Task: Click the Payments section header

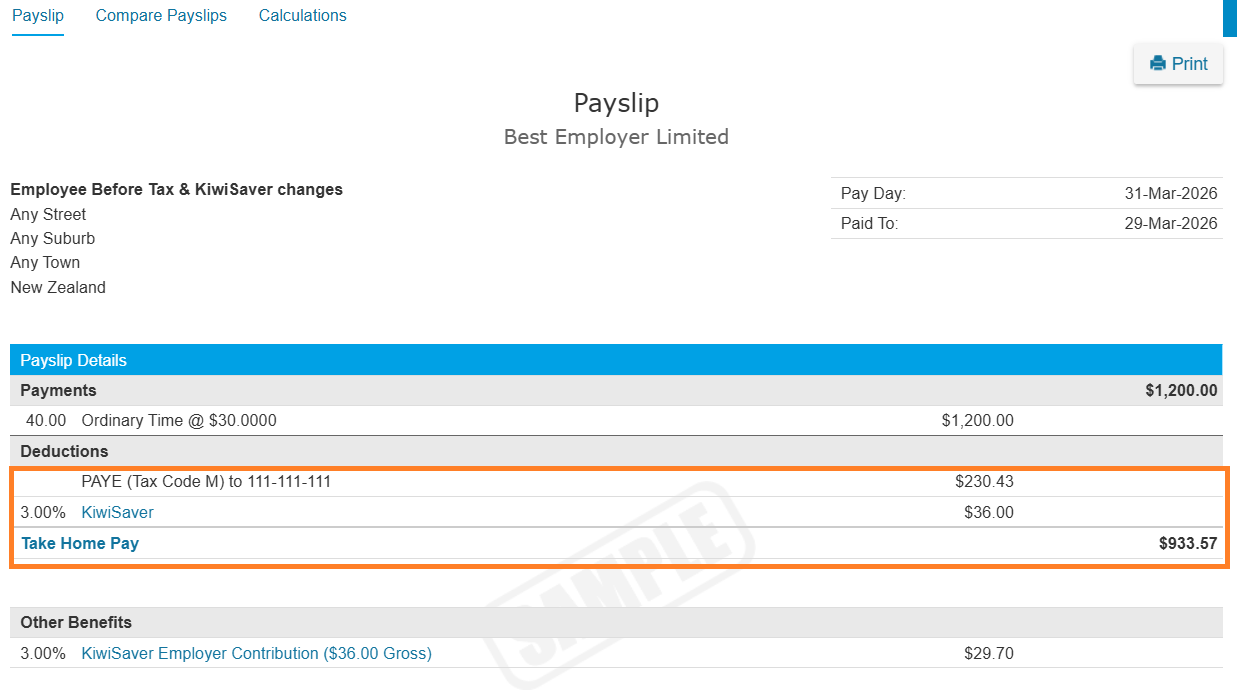Action: 59,390
